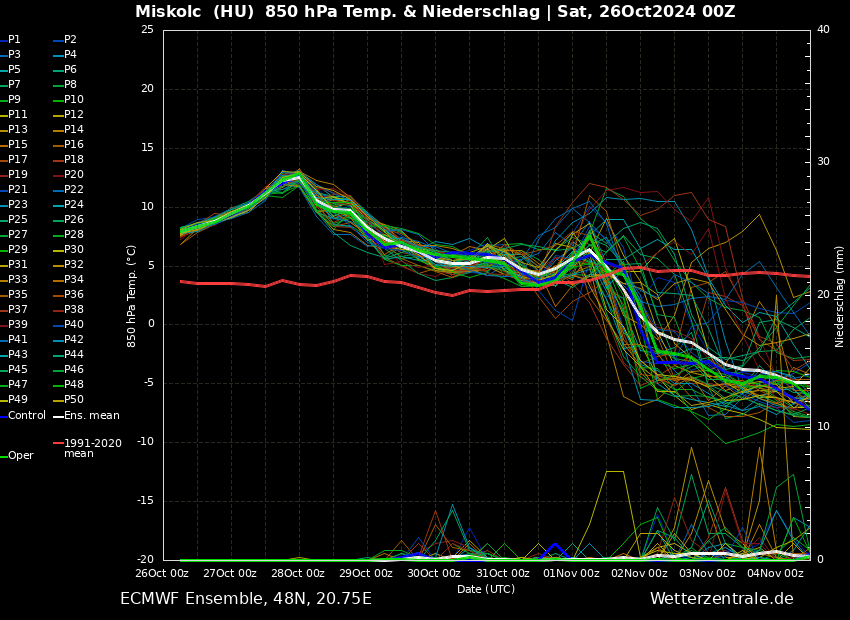Click the 04Nov 00z date tick label

776,574
